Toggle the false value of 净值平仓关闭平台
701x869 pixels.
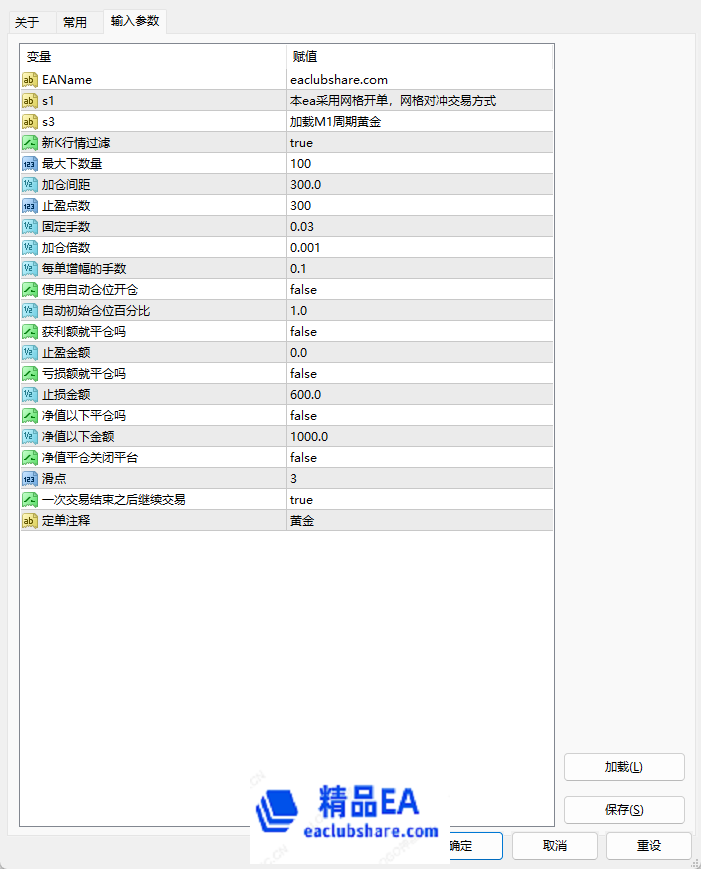pos(419,458)
